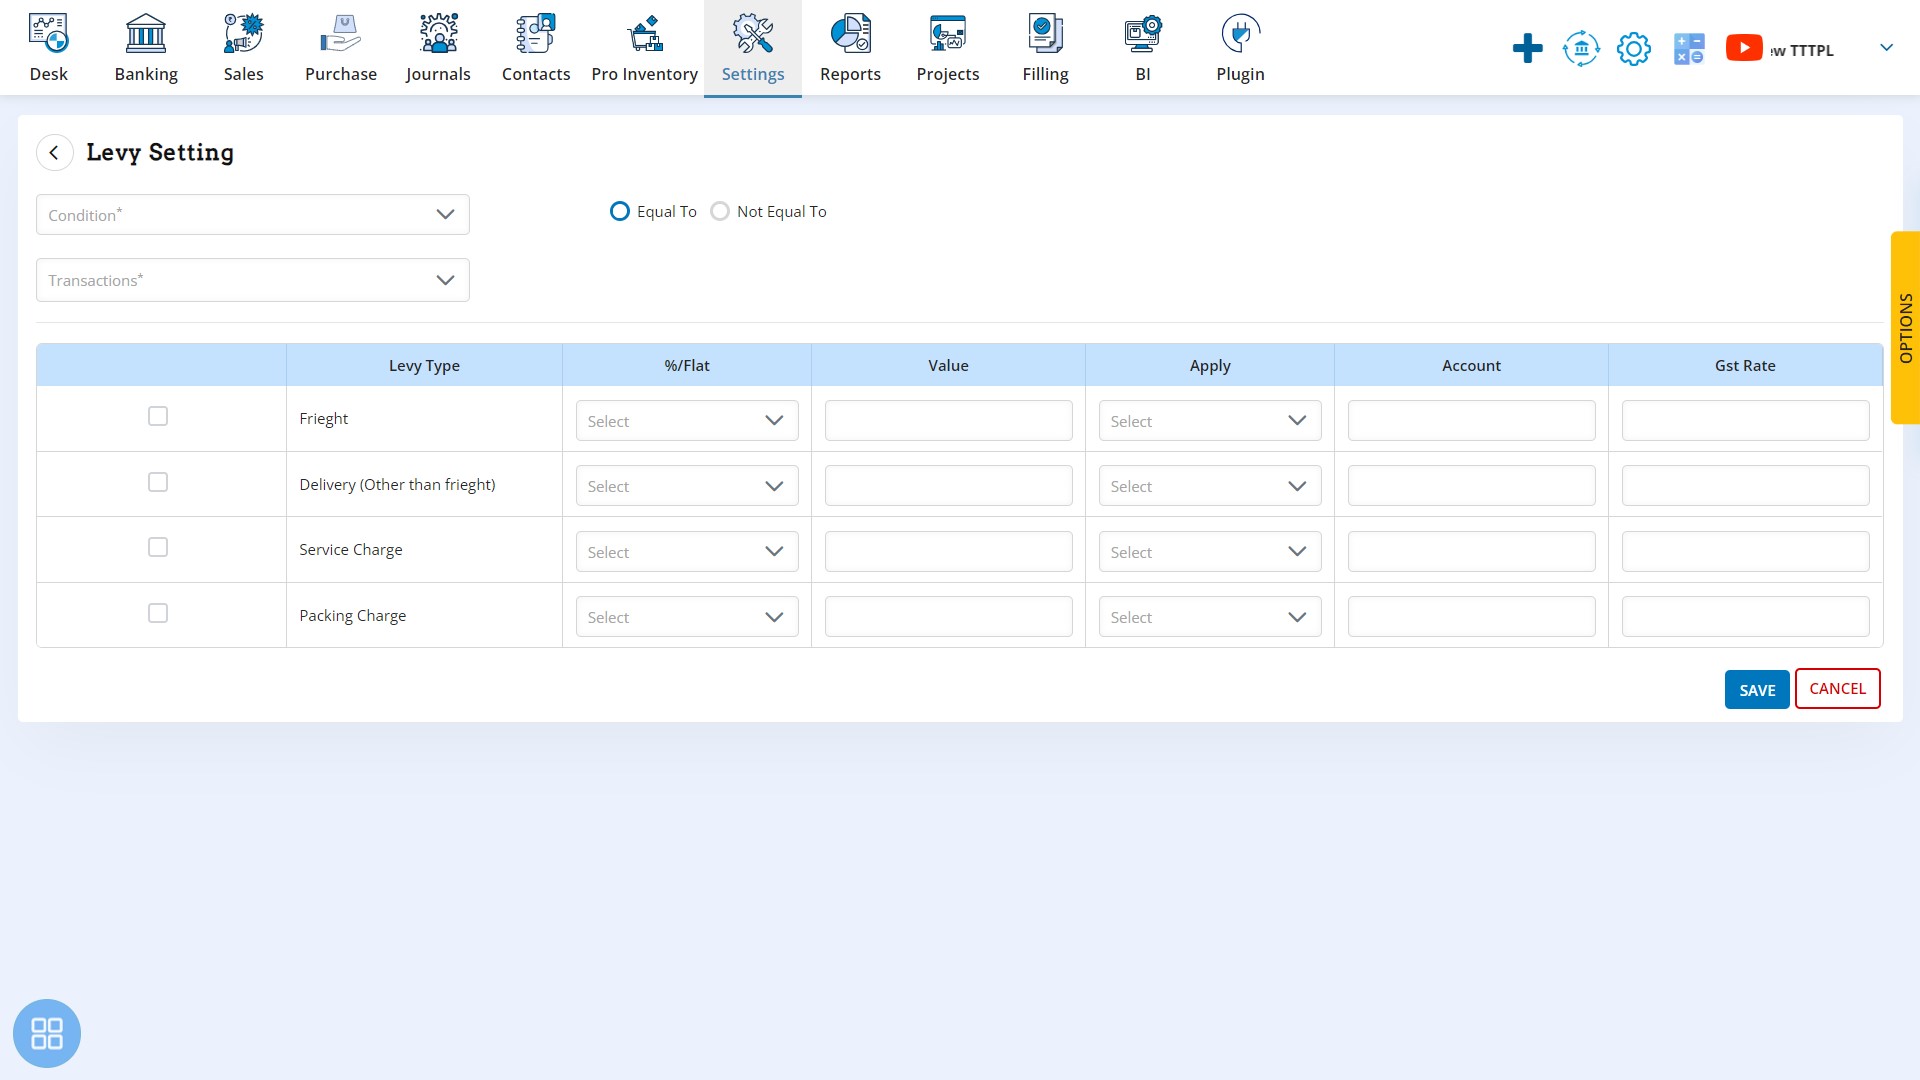Click the Account field for Packing Charge
The width and height of the screenshot is (1920, 1080).
[1472, 617]
